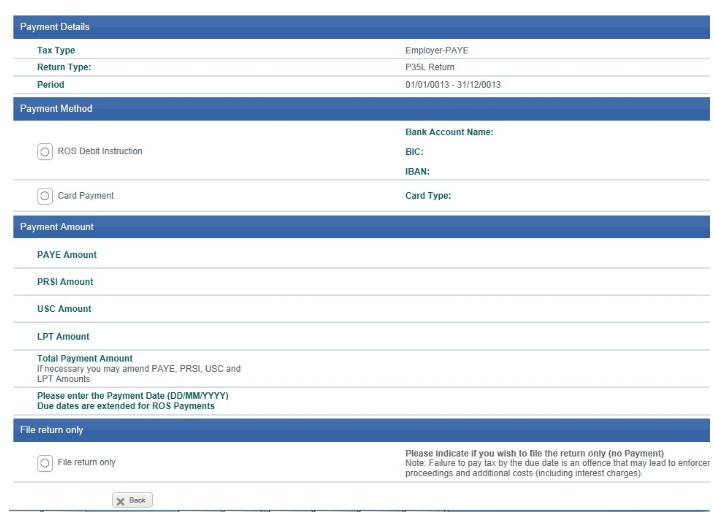Click the Bank Account Name label
Image resolution: width=714 pixels, height=526 pixels.
[449, 132]
